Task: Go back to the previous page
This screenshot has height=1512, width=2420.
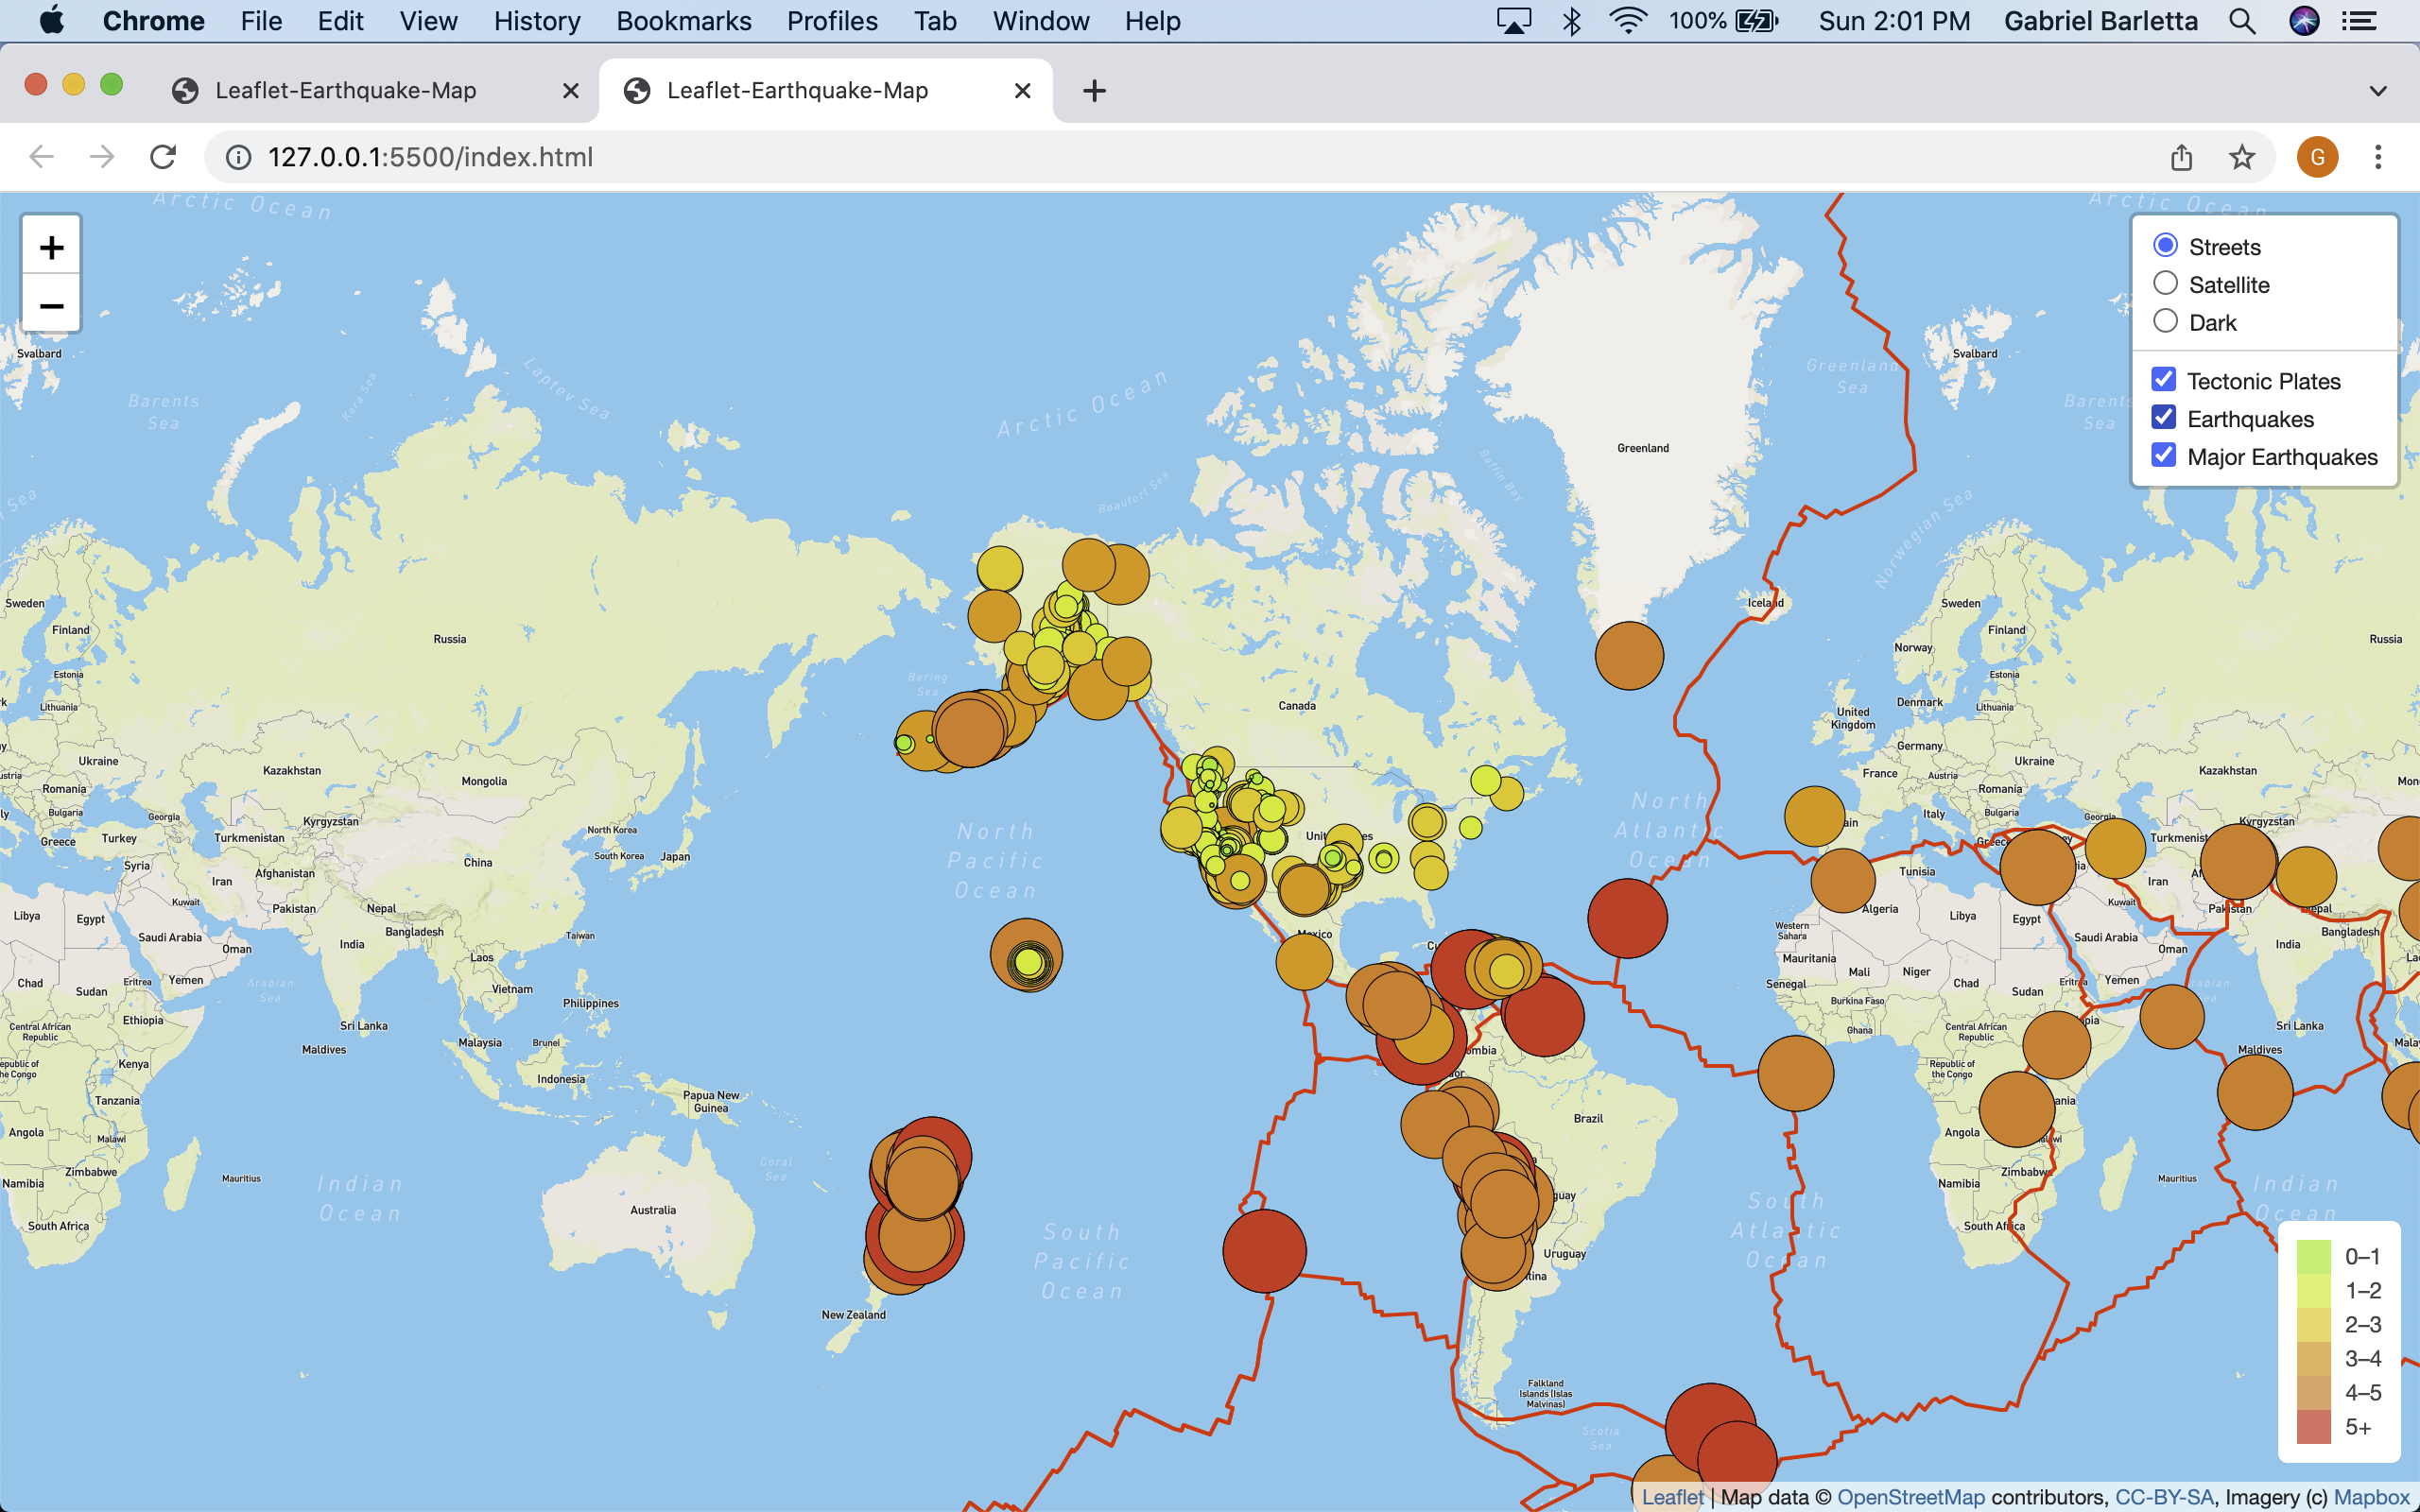Action: pyautogui.click(x=41, y=157)
